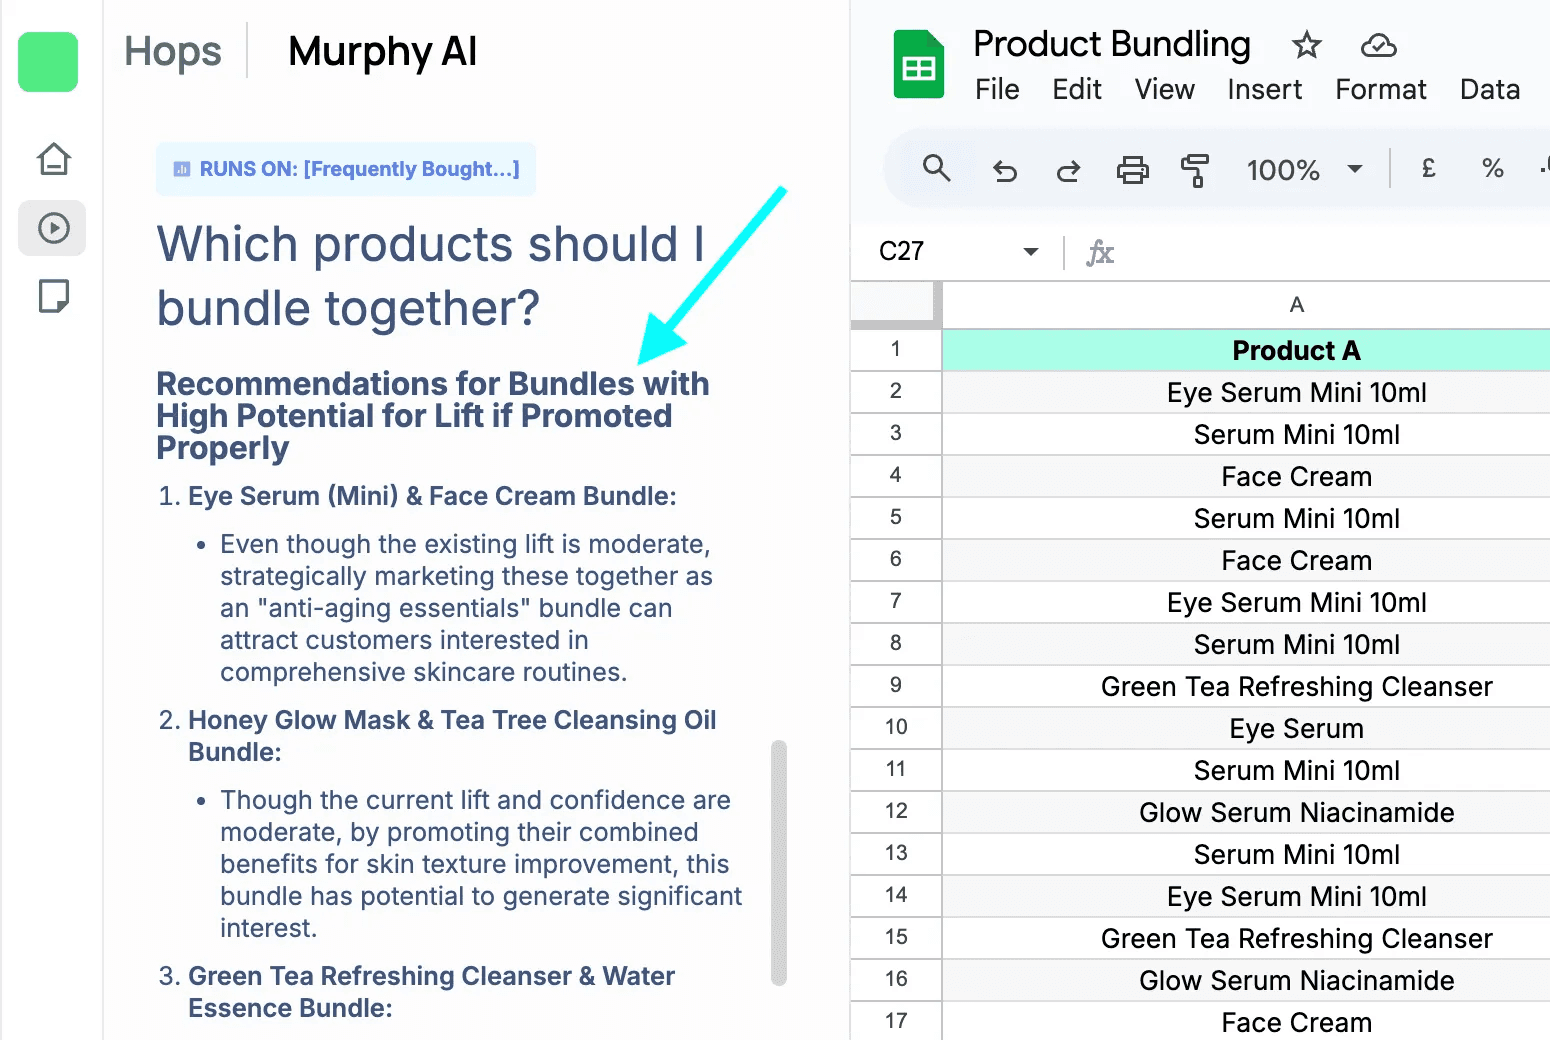This screenshot has width=1550, height=1040.
Task: Click the Google Sheets logo icon
Action: pyautogui.click(x=918, y=65)
